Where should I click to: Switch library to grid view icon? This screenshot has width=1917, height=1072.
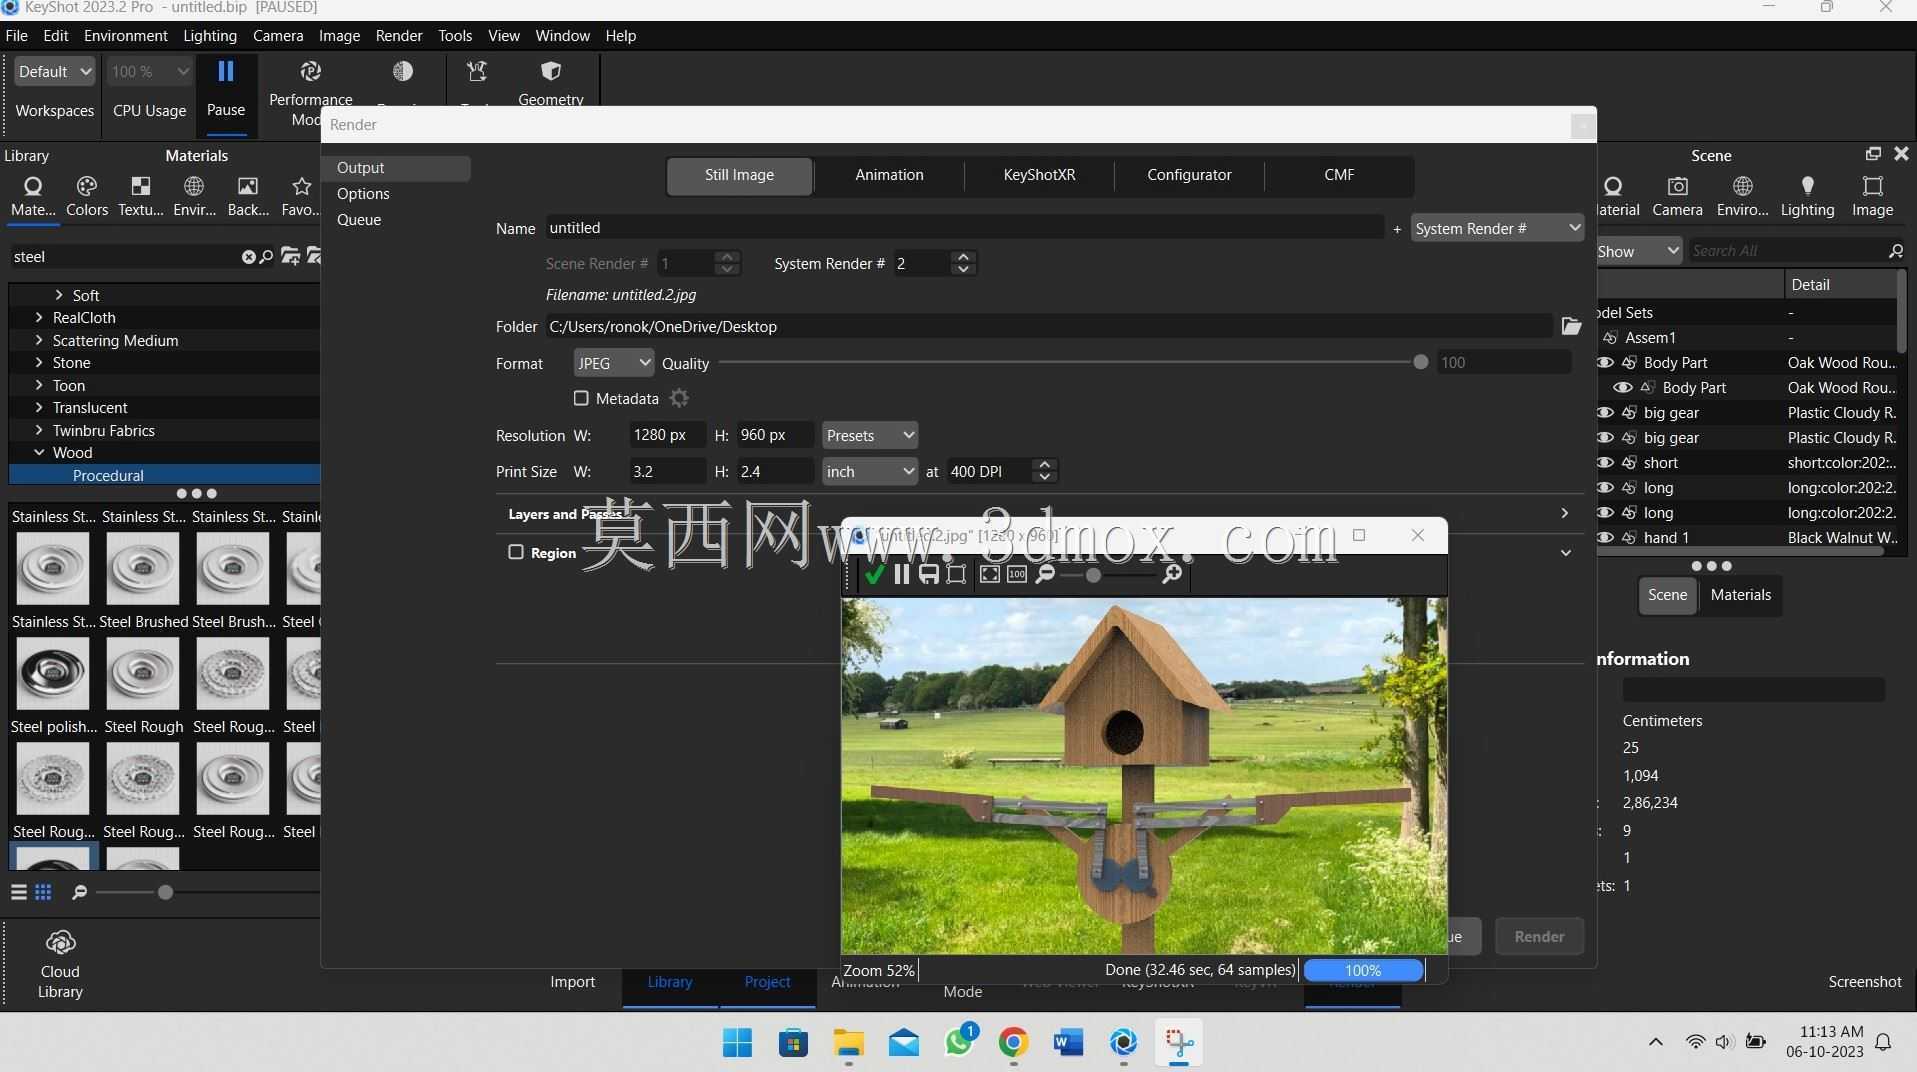43,892
